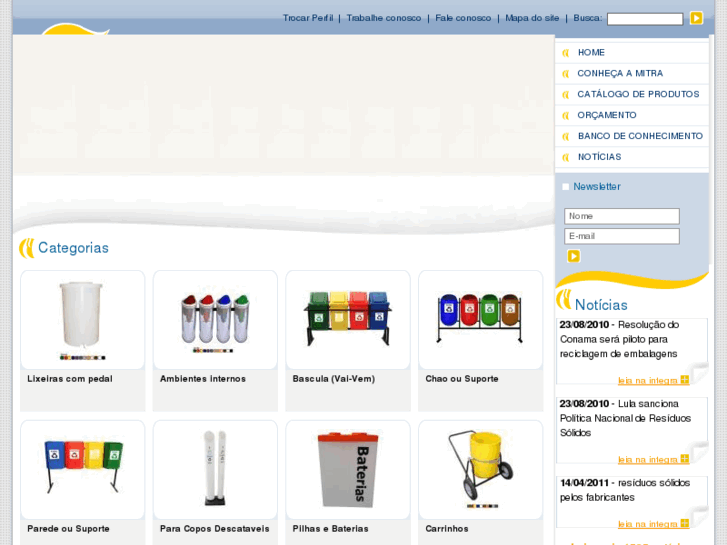727x545 pixels.
Task: Read full resíduos sólidos news via leia na integra
Action: pos(647,524)
